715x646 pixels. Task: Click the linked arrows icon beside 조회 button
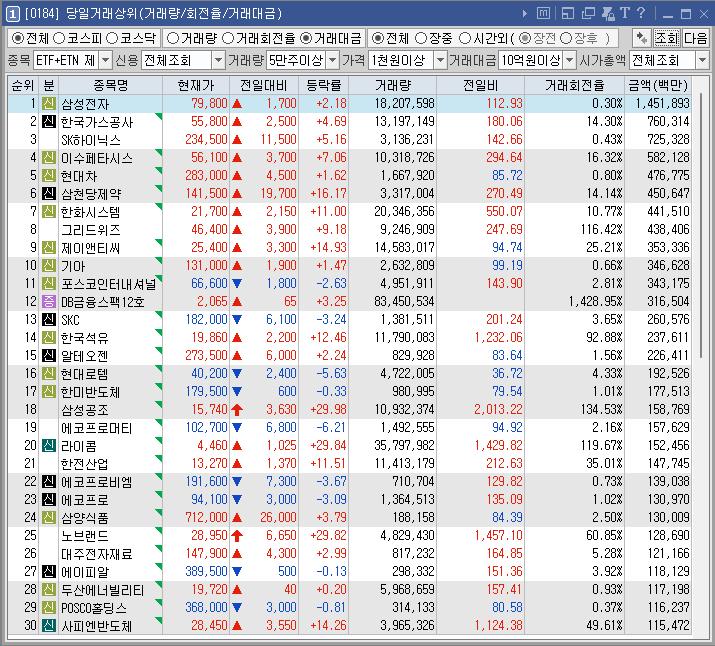click(642, 38)
